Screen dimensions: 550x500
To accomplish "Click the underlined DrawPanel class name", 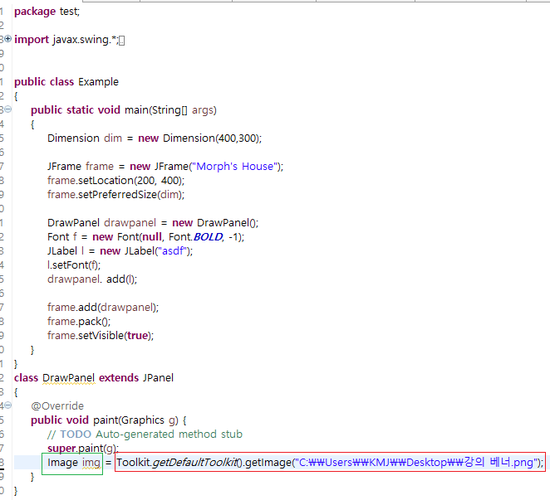I will (x=68, y=378).
